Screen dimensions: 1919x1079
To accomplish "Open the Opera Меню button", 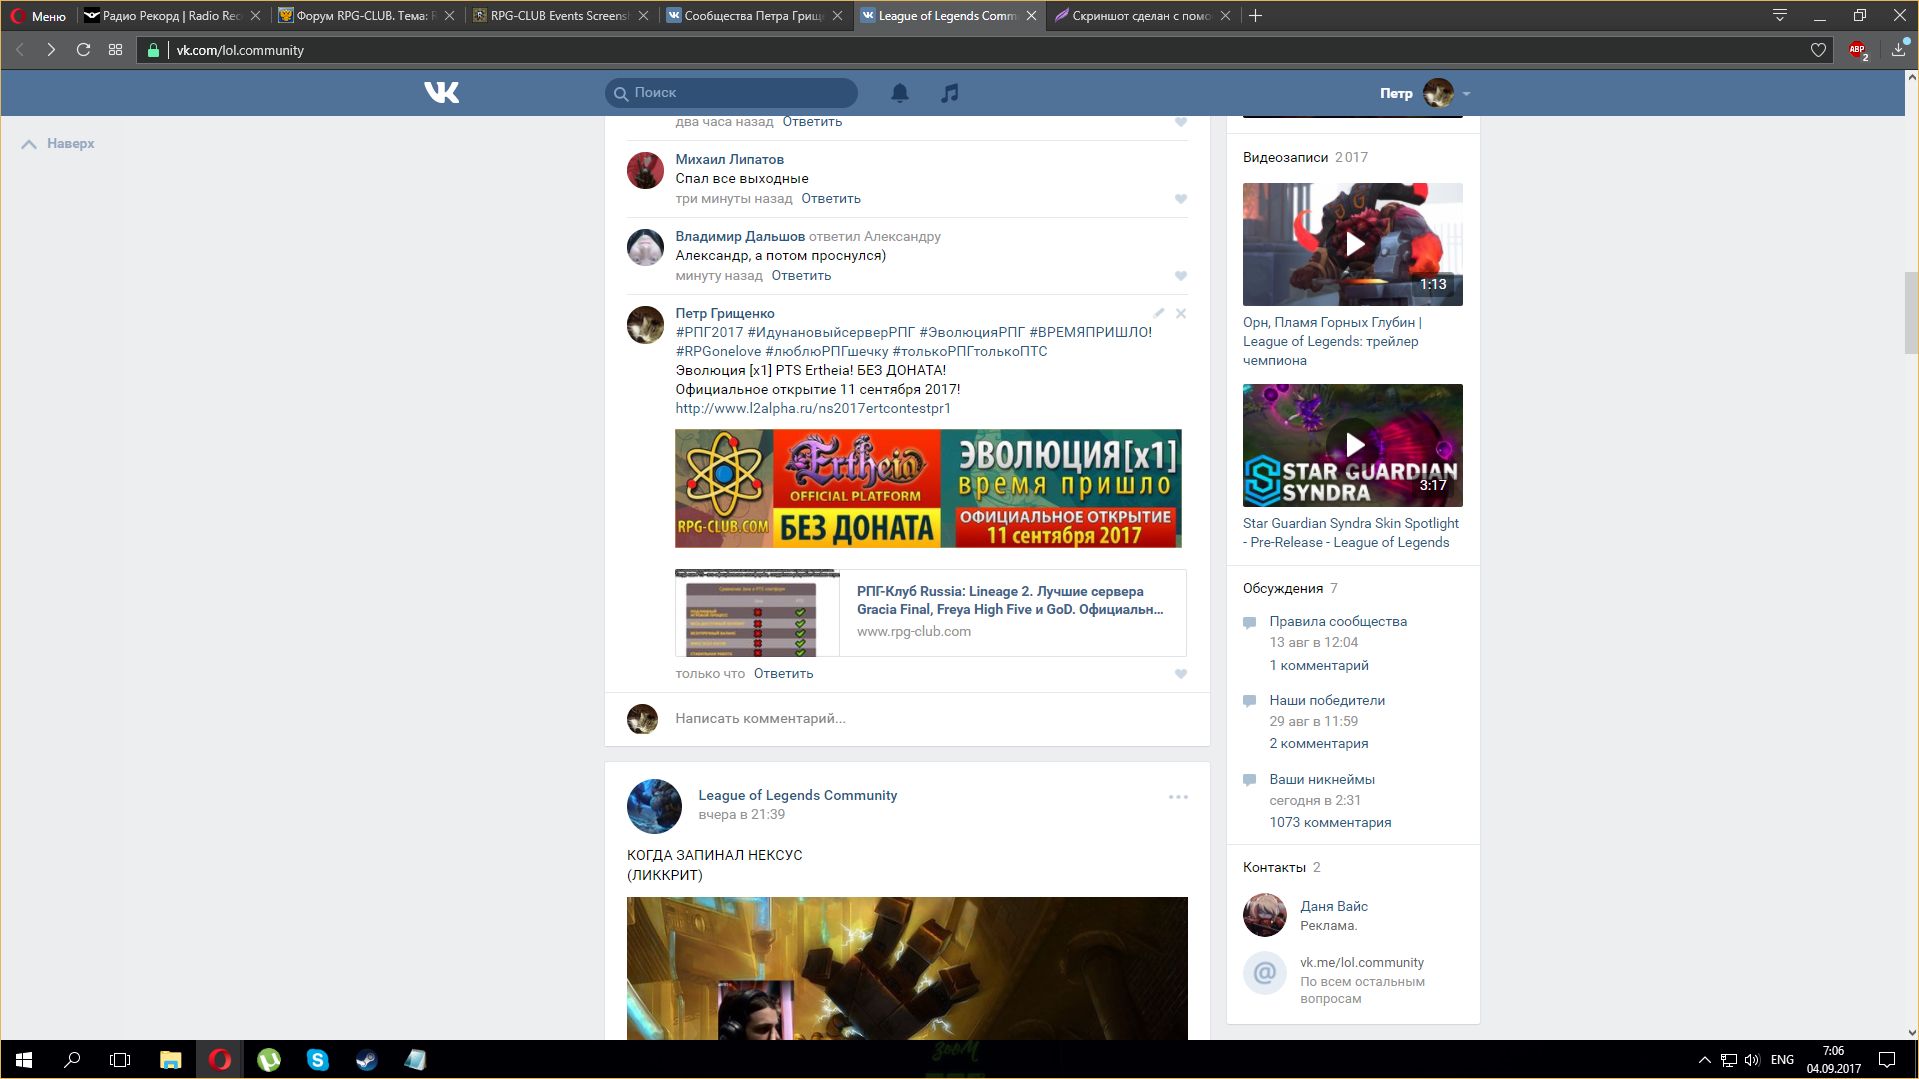I will pos(38,16).
